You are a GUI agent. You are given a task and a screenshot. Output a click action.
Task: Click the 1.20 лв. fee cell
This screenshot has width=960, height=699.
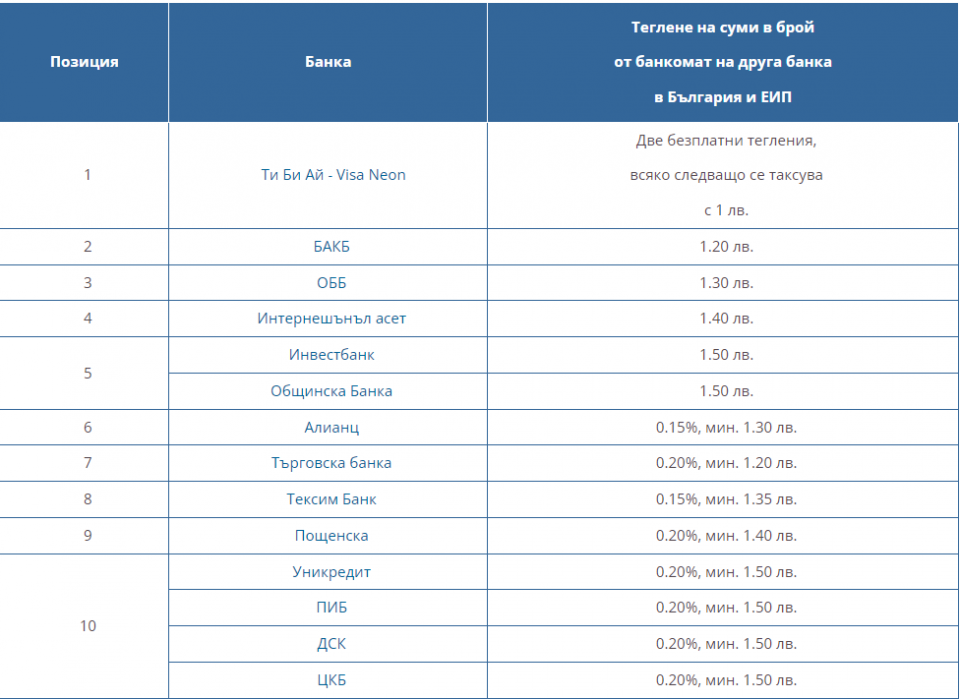coord(726,247)
